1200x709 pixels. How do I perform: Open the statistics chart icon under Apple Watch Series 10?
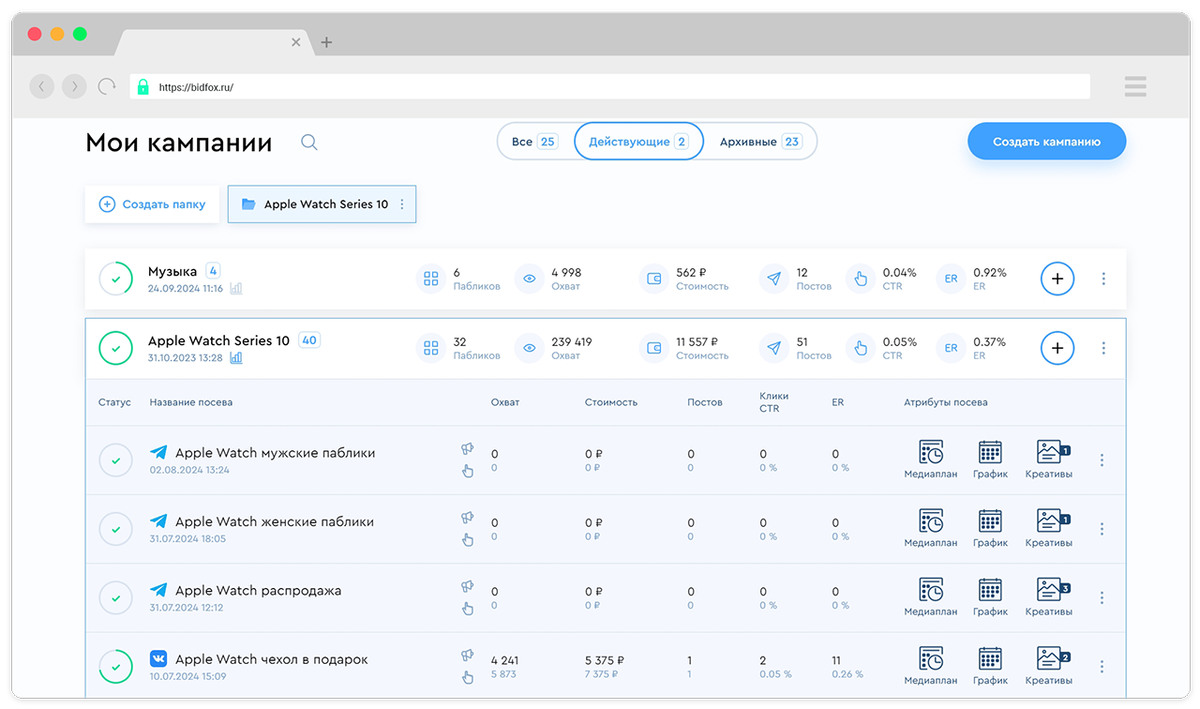pos(236,357)
